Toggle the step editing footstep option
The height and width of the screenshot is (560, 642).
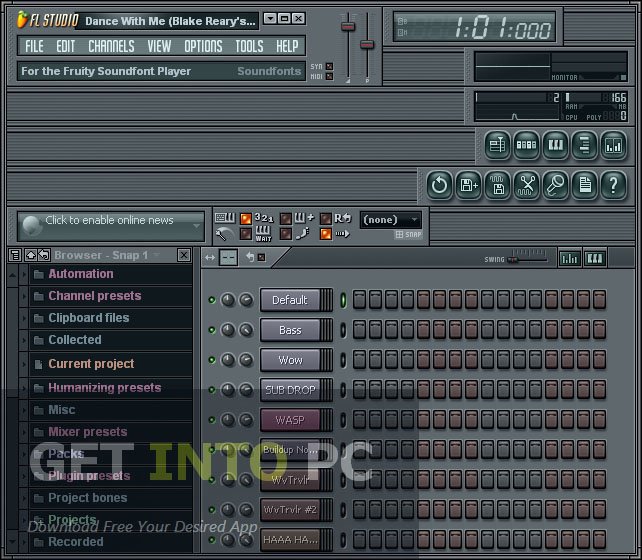286,234
